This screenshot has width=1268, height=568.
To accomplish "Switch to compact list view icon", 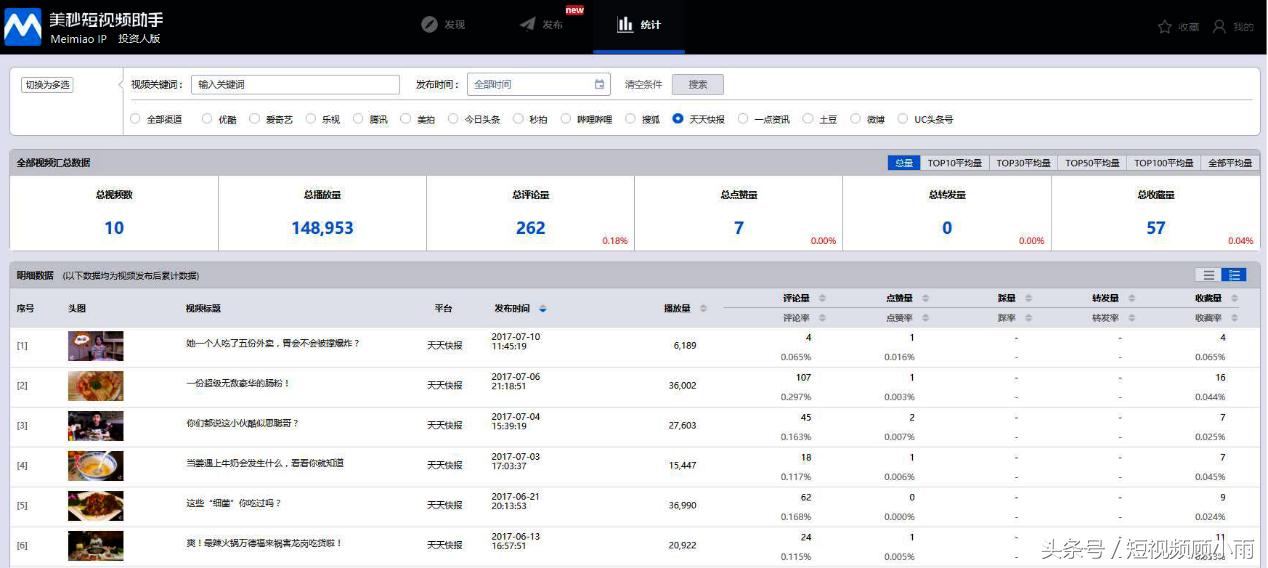I will [1208, 275].
